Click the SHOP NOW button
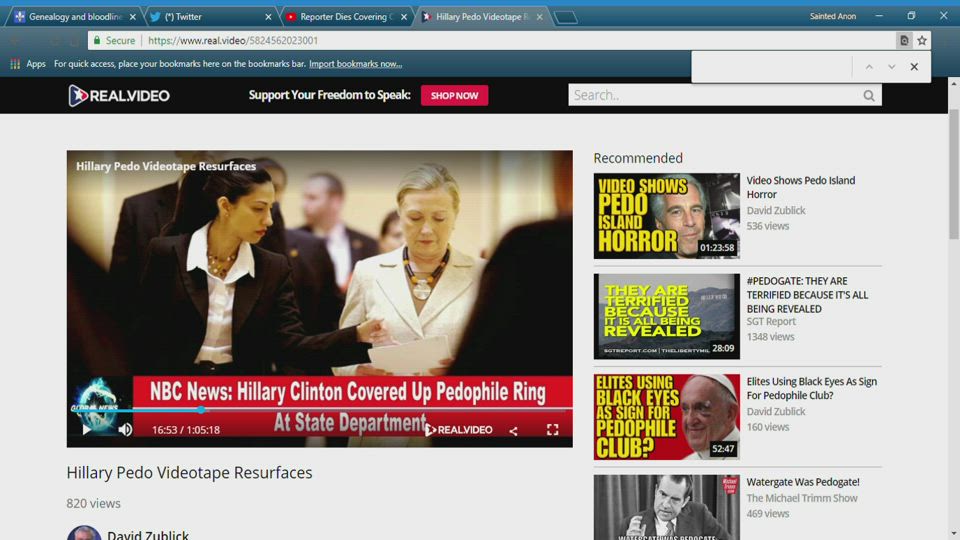Viewport: 960px width, 540px height. [454, 95]
